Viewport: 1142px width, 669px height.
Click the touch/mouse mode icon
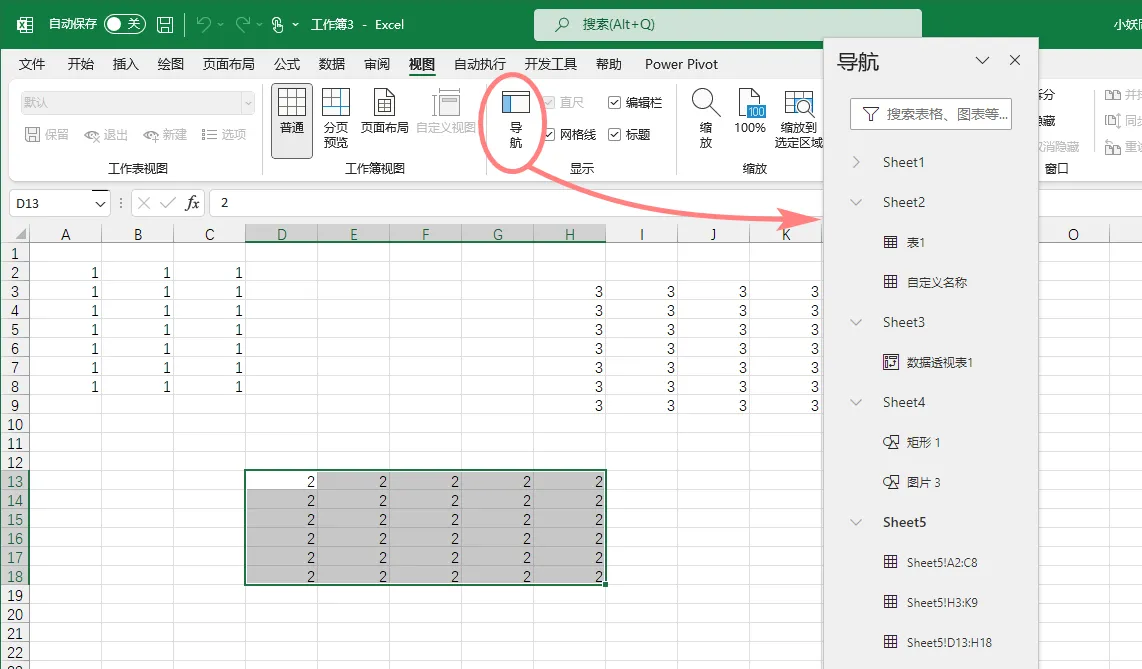click(277, 25)
